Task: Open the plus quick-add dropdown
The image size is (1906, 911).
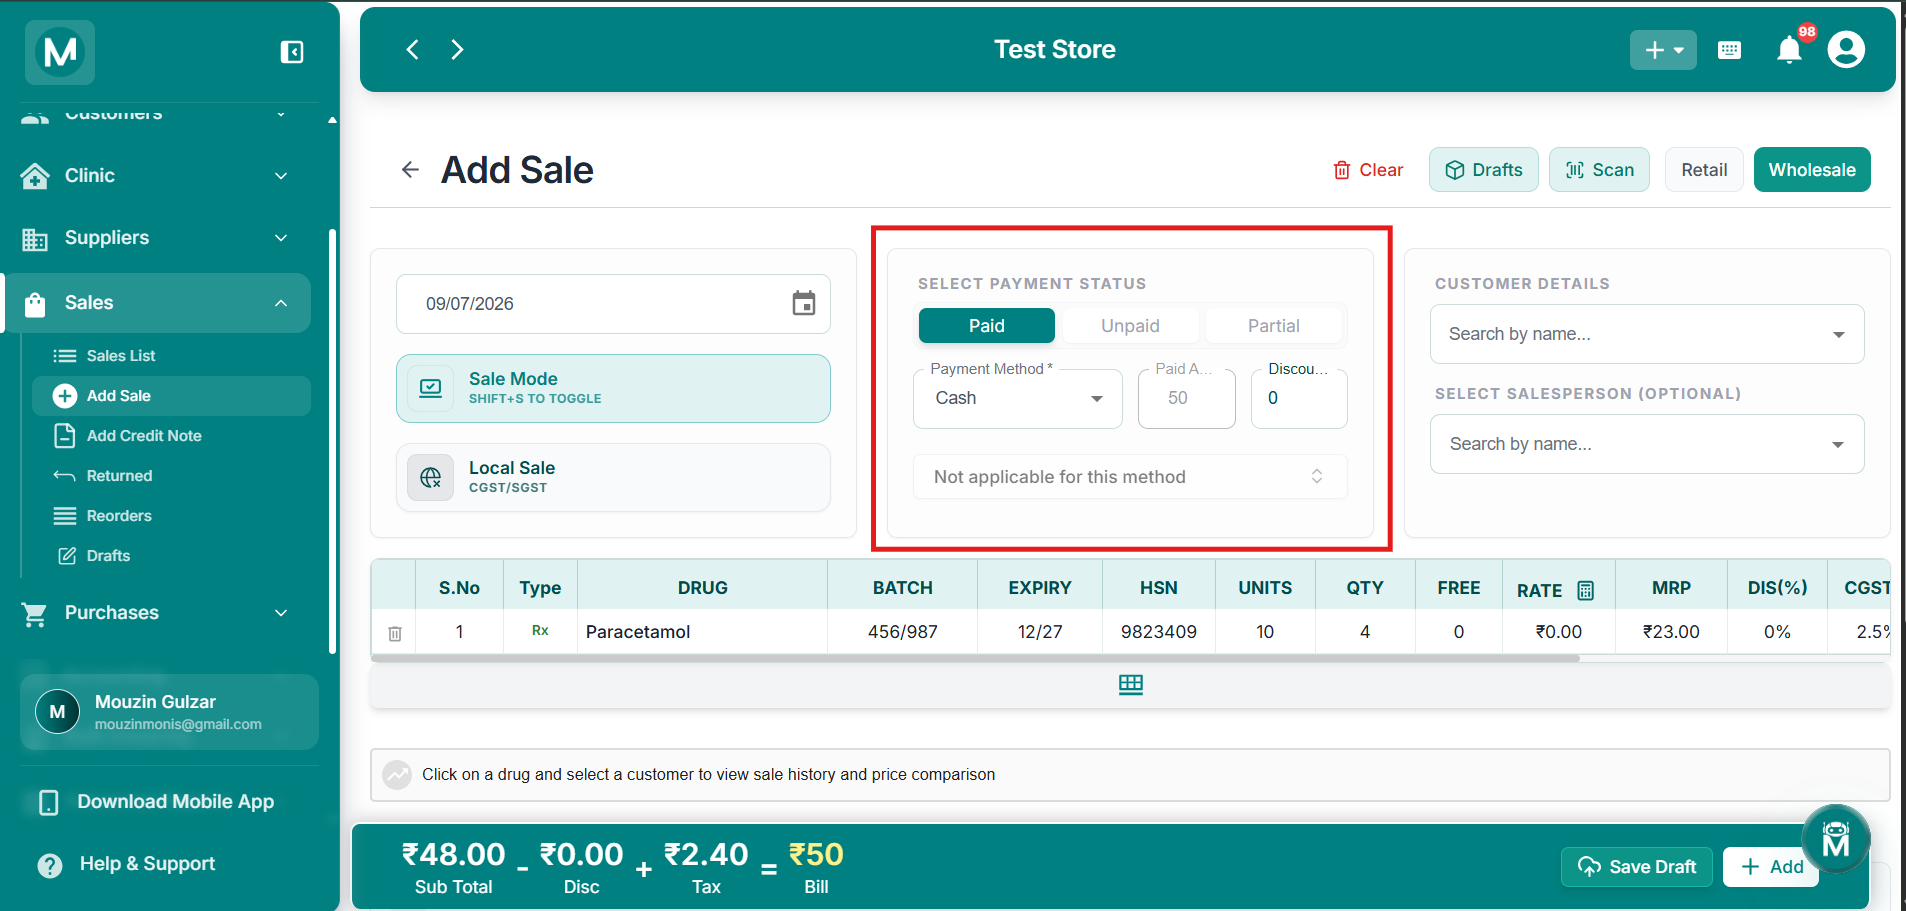Action: click(1663, 50)
